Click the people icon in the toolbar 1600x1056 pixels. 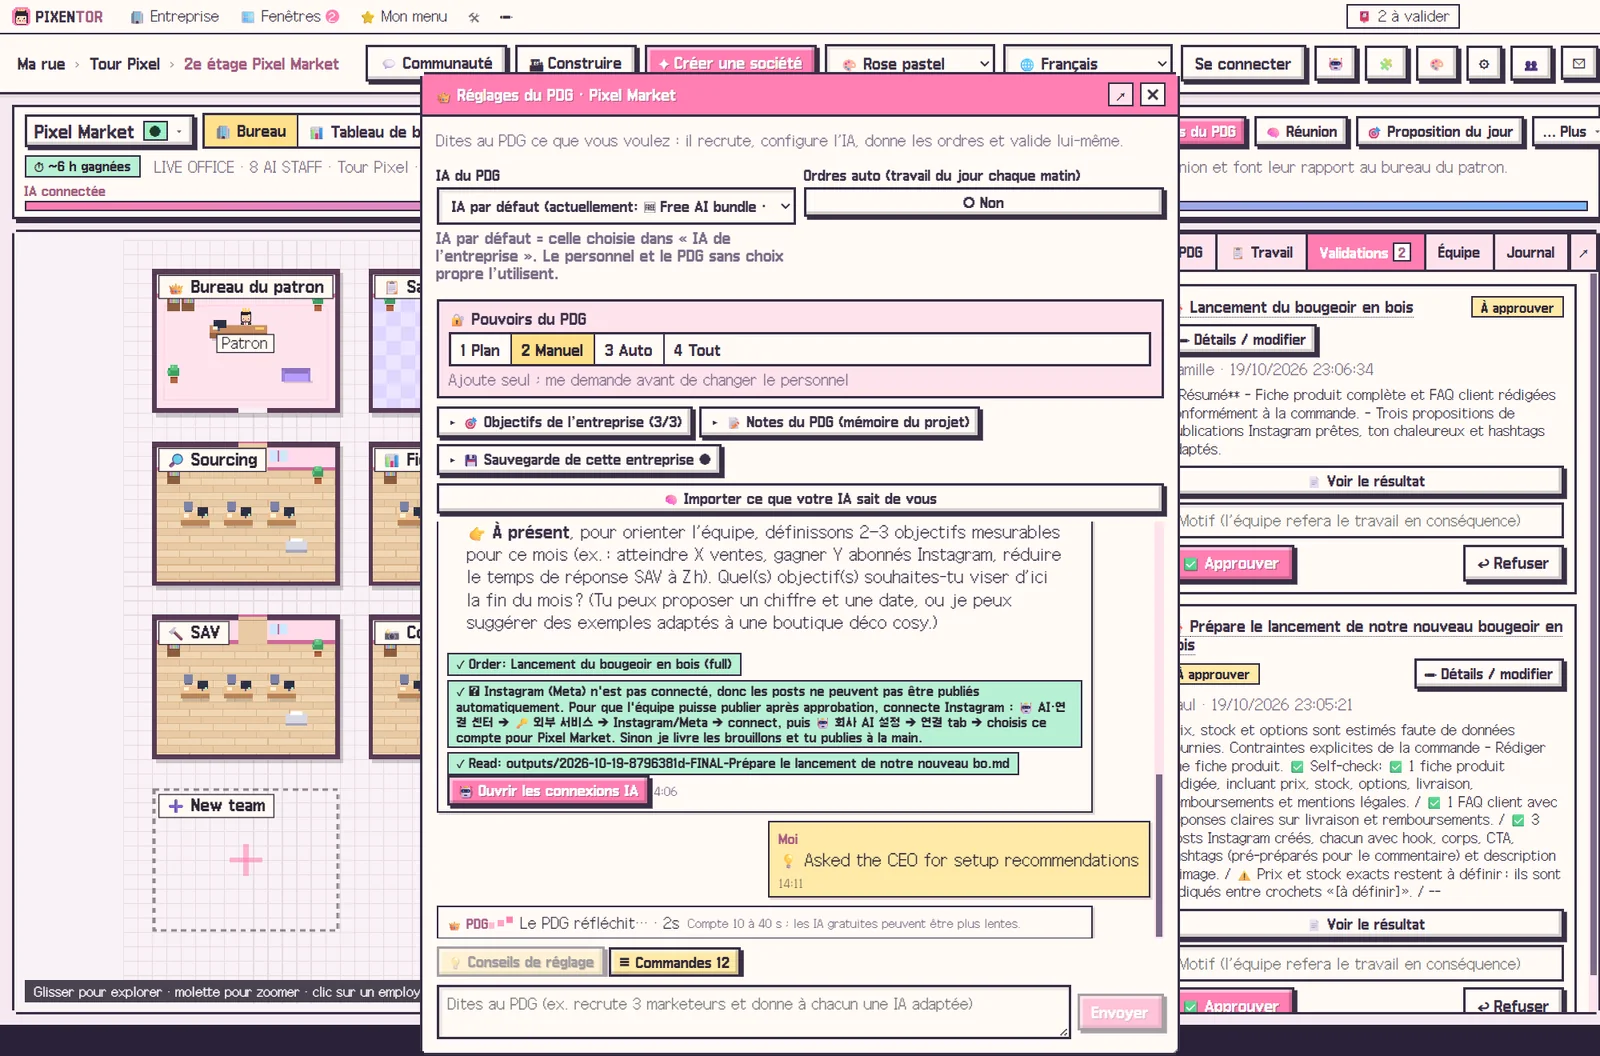click(1531, 64)
